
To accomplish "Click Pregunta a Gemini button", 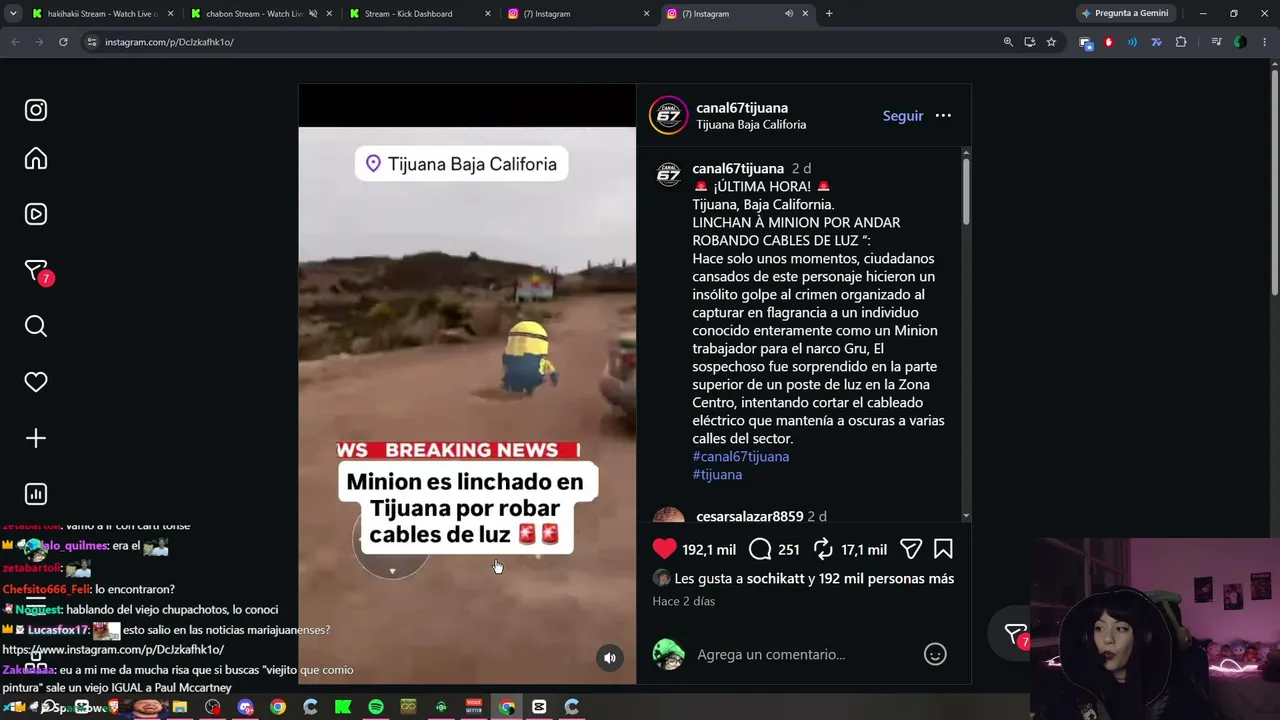I will click(1125, 14).
